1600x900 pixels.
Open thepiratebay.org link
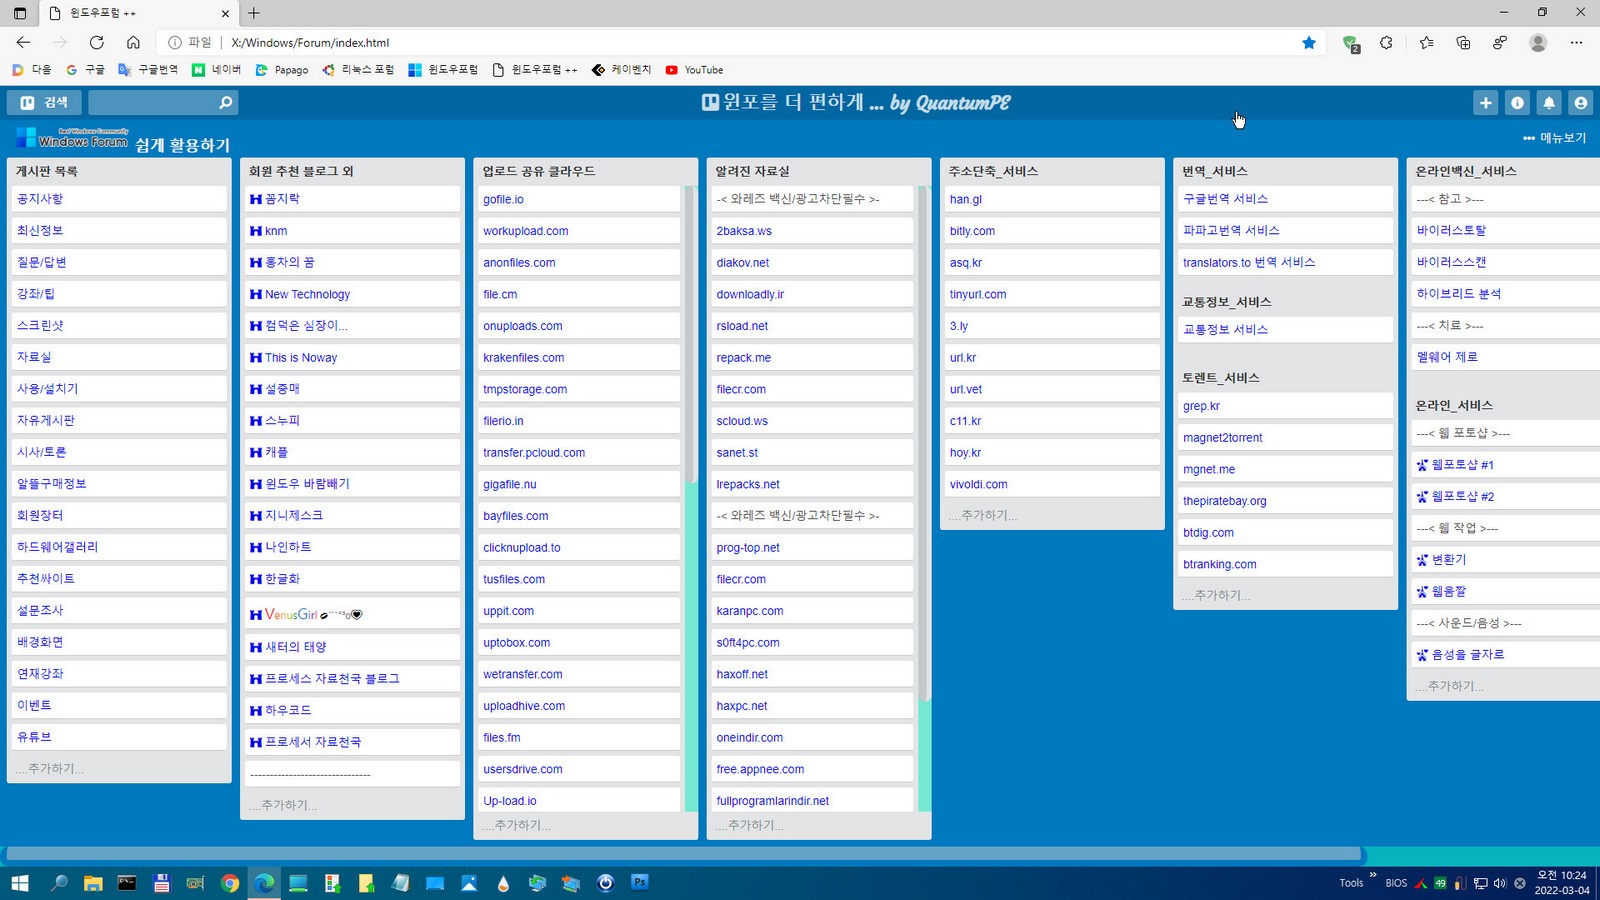[x=1286, y=500]
